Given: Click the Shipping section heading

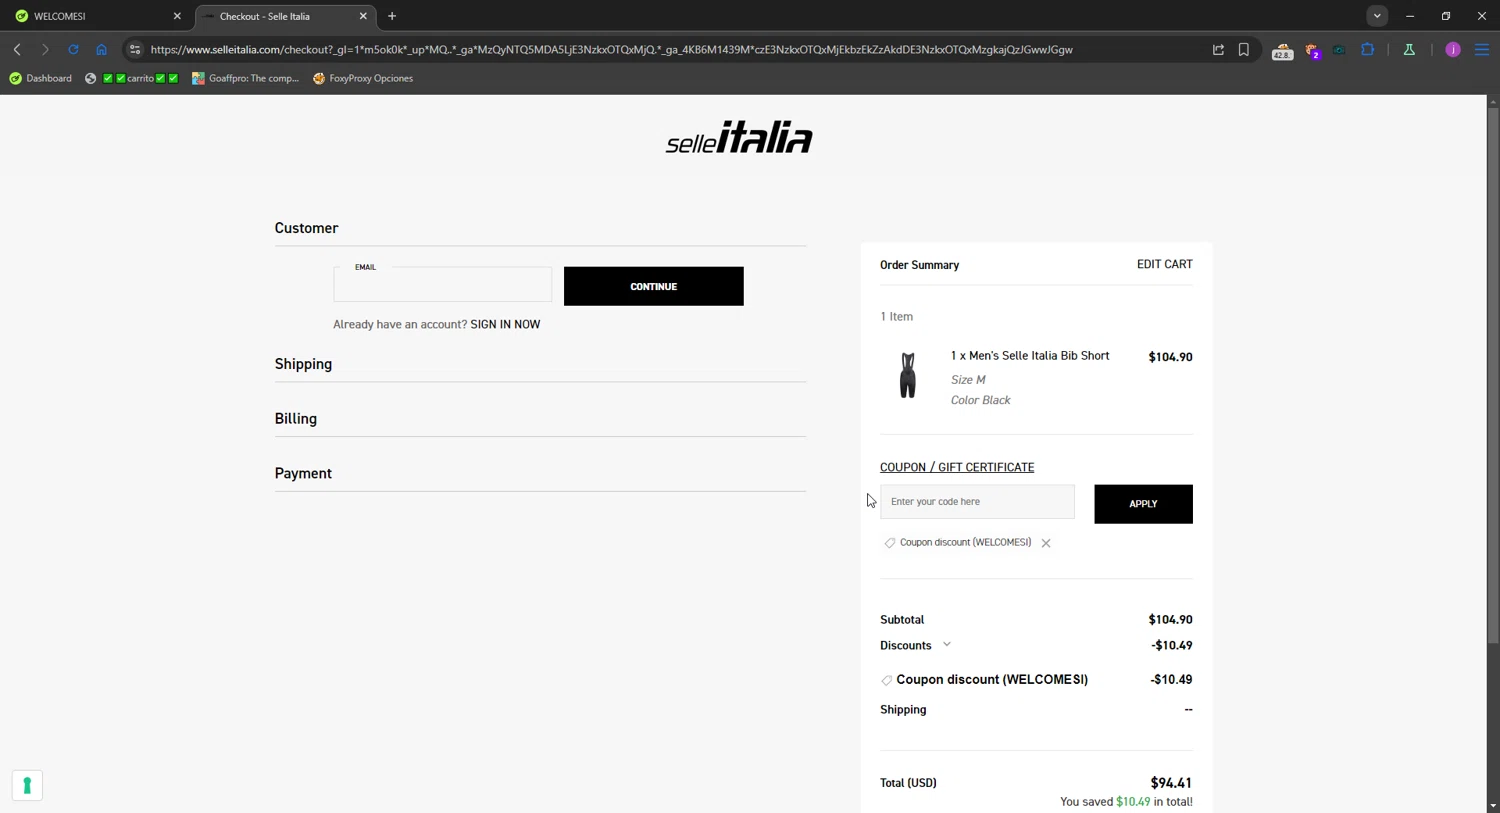Looking at the screenshot, I should 304,364.
